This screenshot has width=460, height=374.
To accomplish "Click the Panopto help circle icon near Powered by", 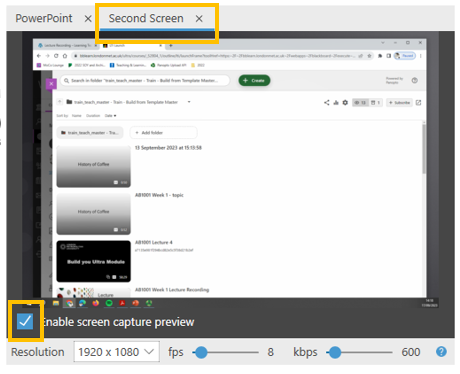I will [x=414, y=80].
